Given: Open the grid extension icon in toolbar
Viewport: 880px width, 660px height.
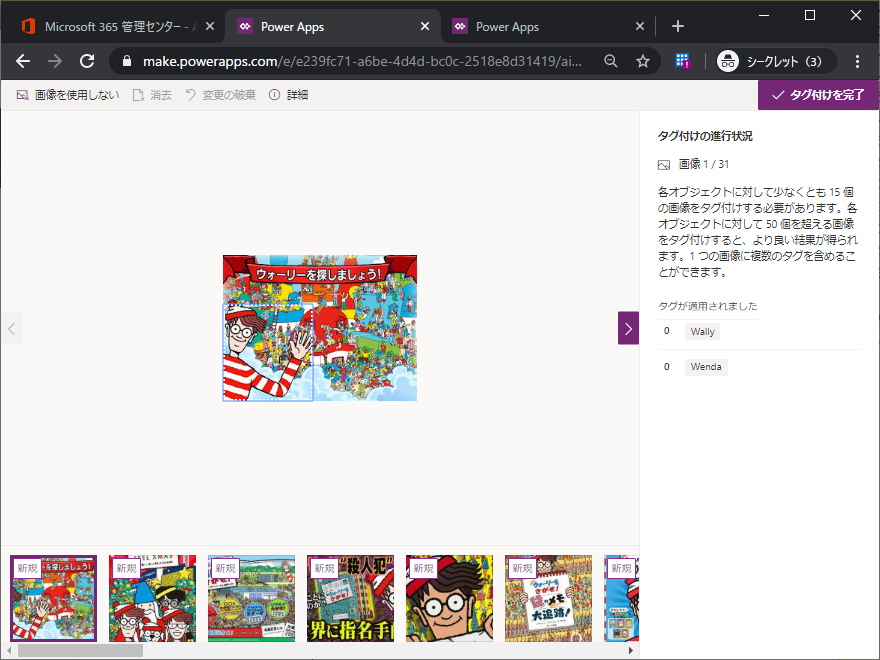Looking at the screenshot, I should tap(682, 61).
